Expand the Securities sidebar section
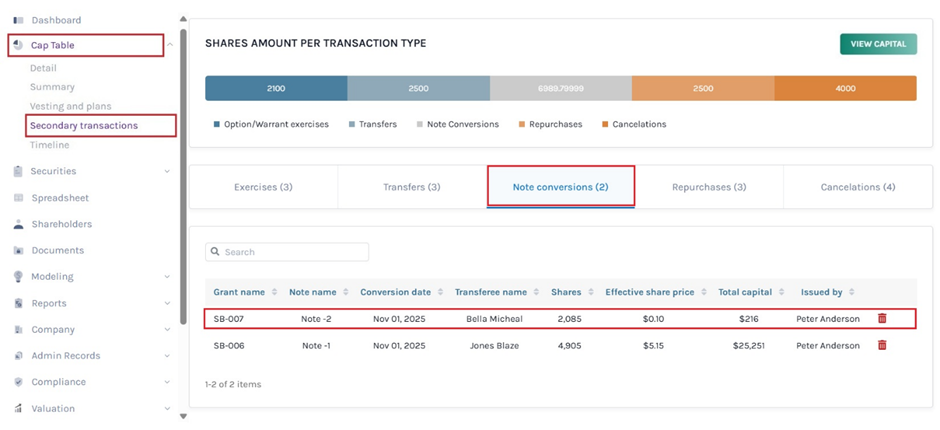This screenshot has width=940, height=430. (167, 172)
